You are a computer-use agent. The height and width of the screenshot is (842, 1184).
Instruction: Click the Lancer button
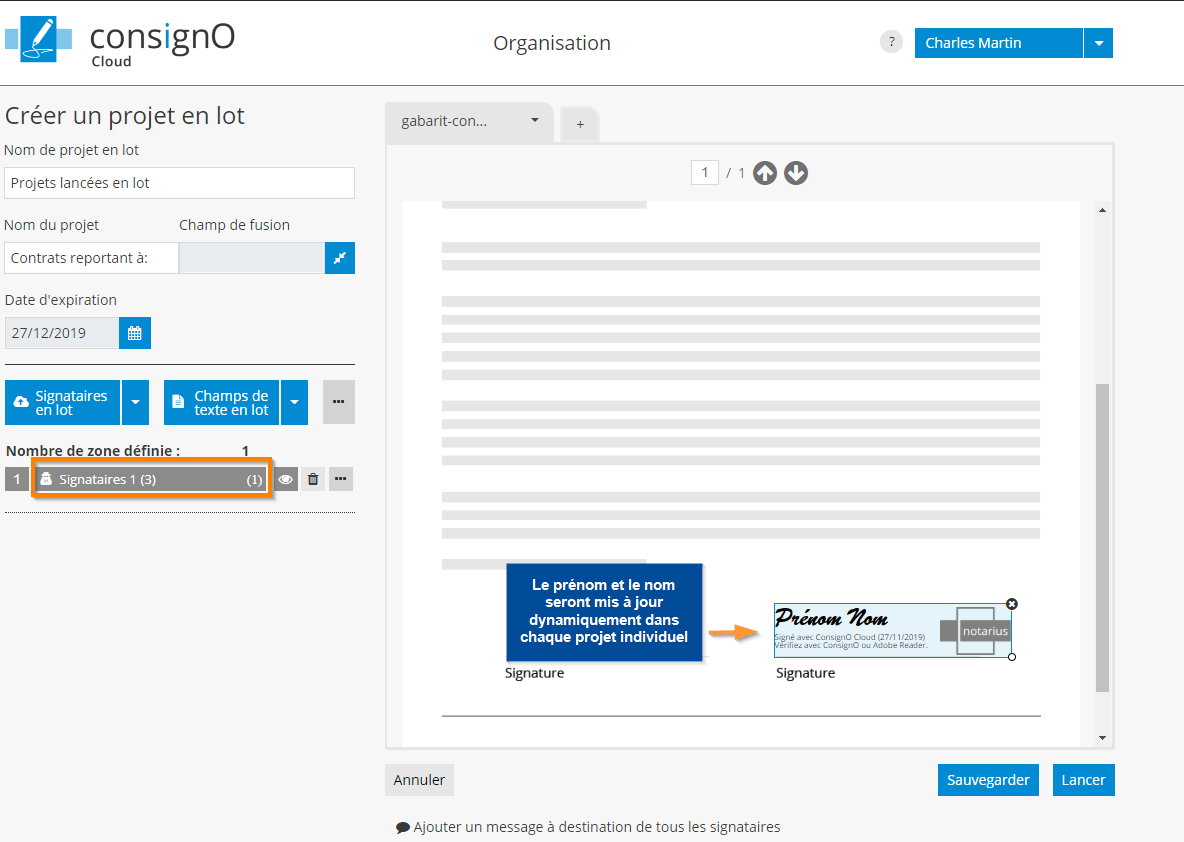[x=1083, y=780]
